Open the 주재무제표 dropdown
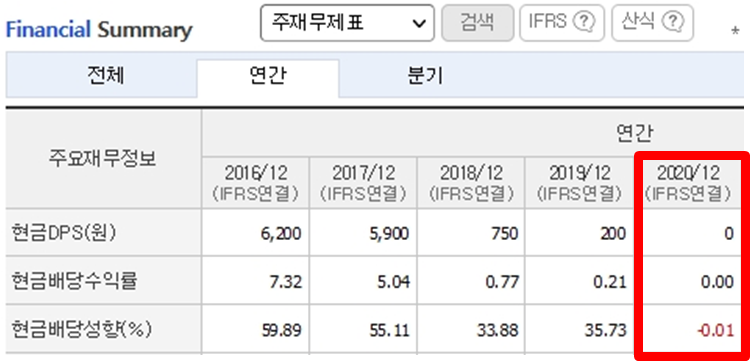This screenshot has height=362, width=751. tap(347, 23)
